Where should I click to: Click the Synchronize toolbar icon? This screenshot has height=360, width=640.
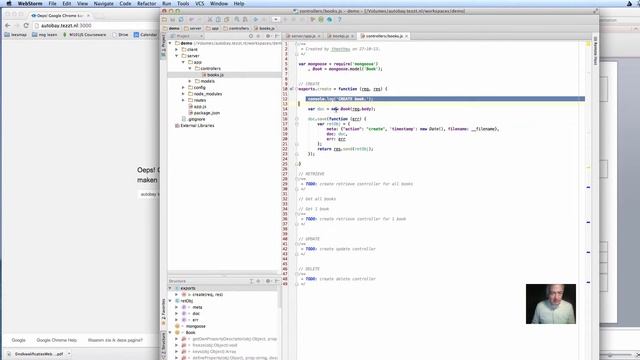tap(181, 20)
